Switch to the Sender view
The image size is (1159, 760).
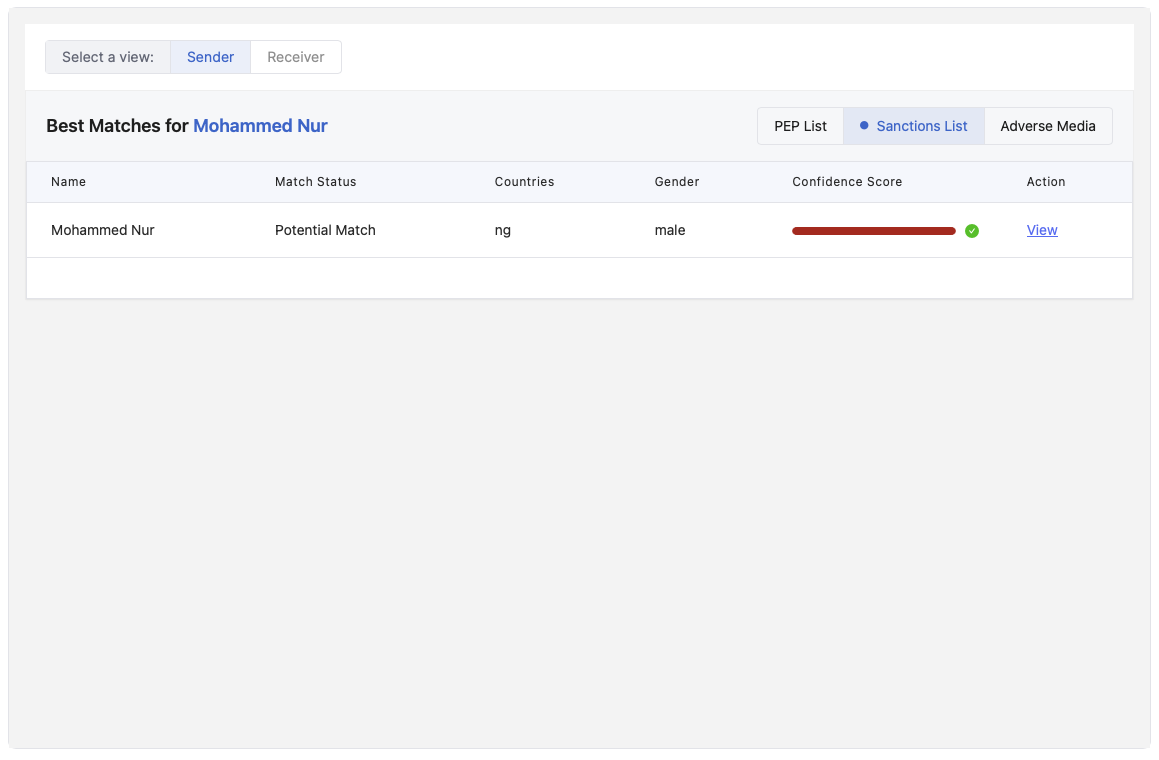point(210,57)
